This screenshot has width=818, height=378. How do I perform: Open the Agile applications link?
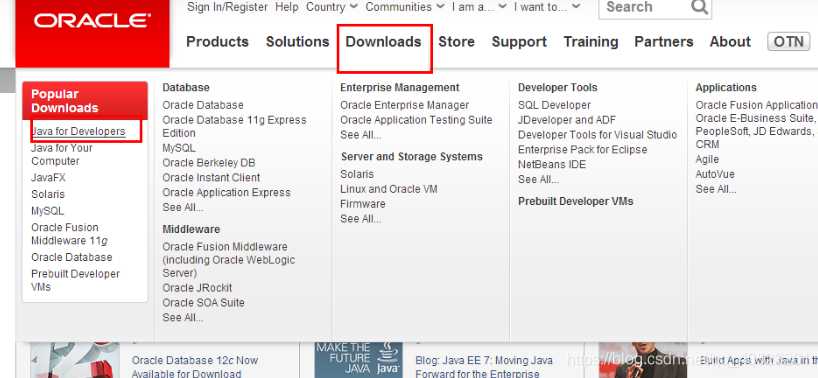(x=707, y=160)
